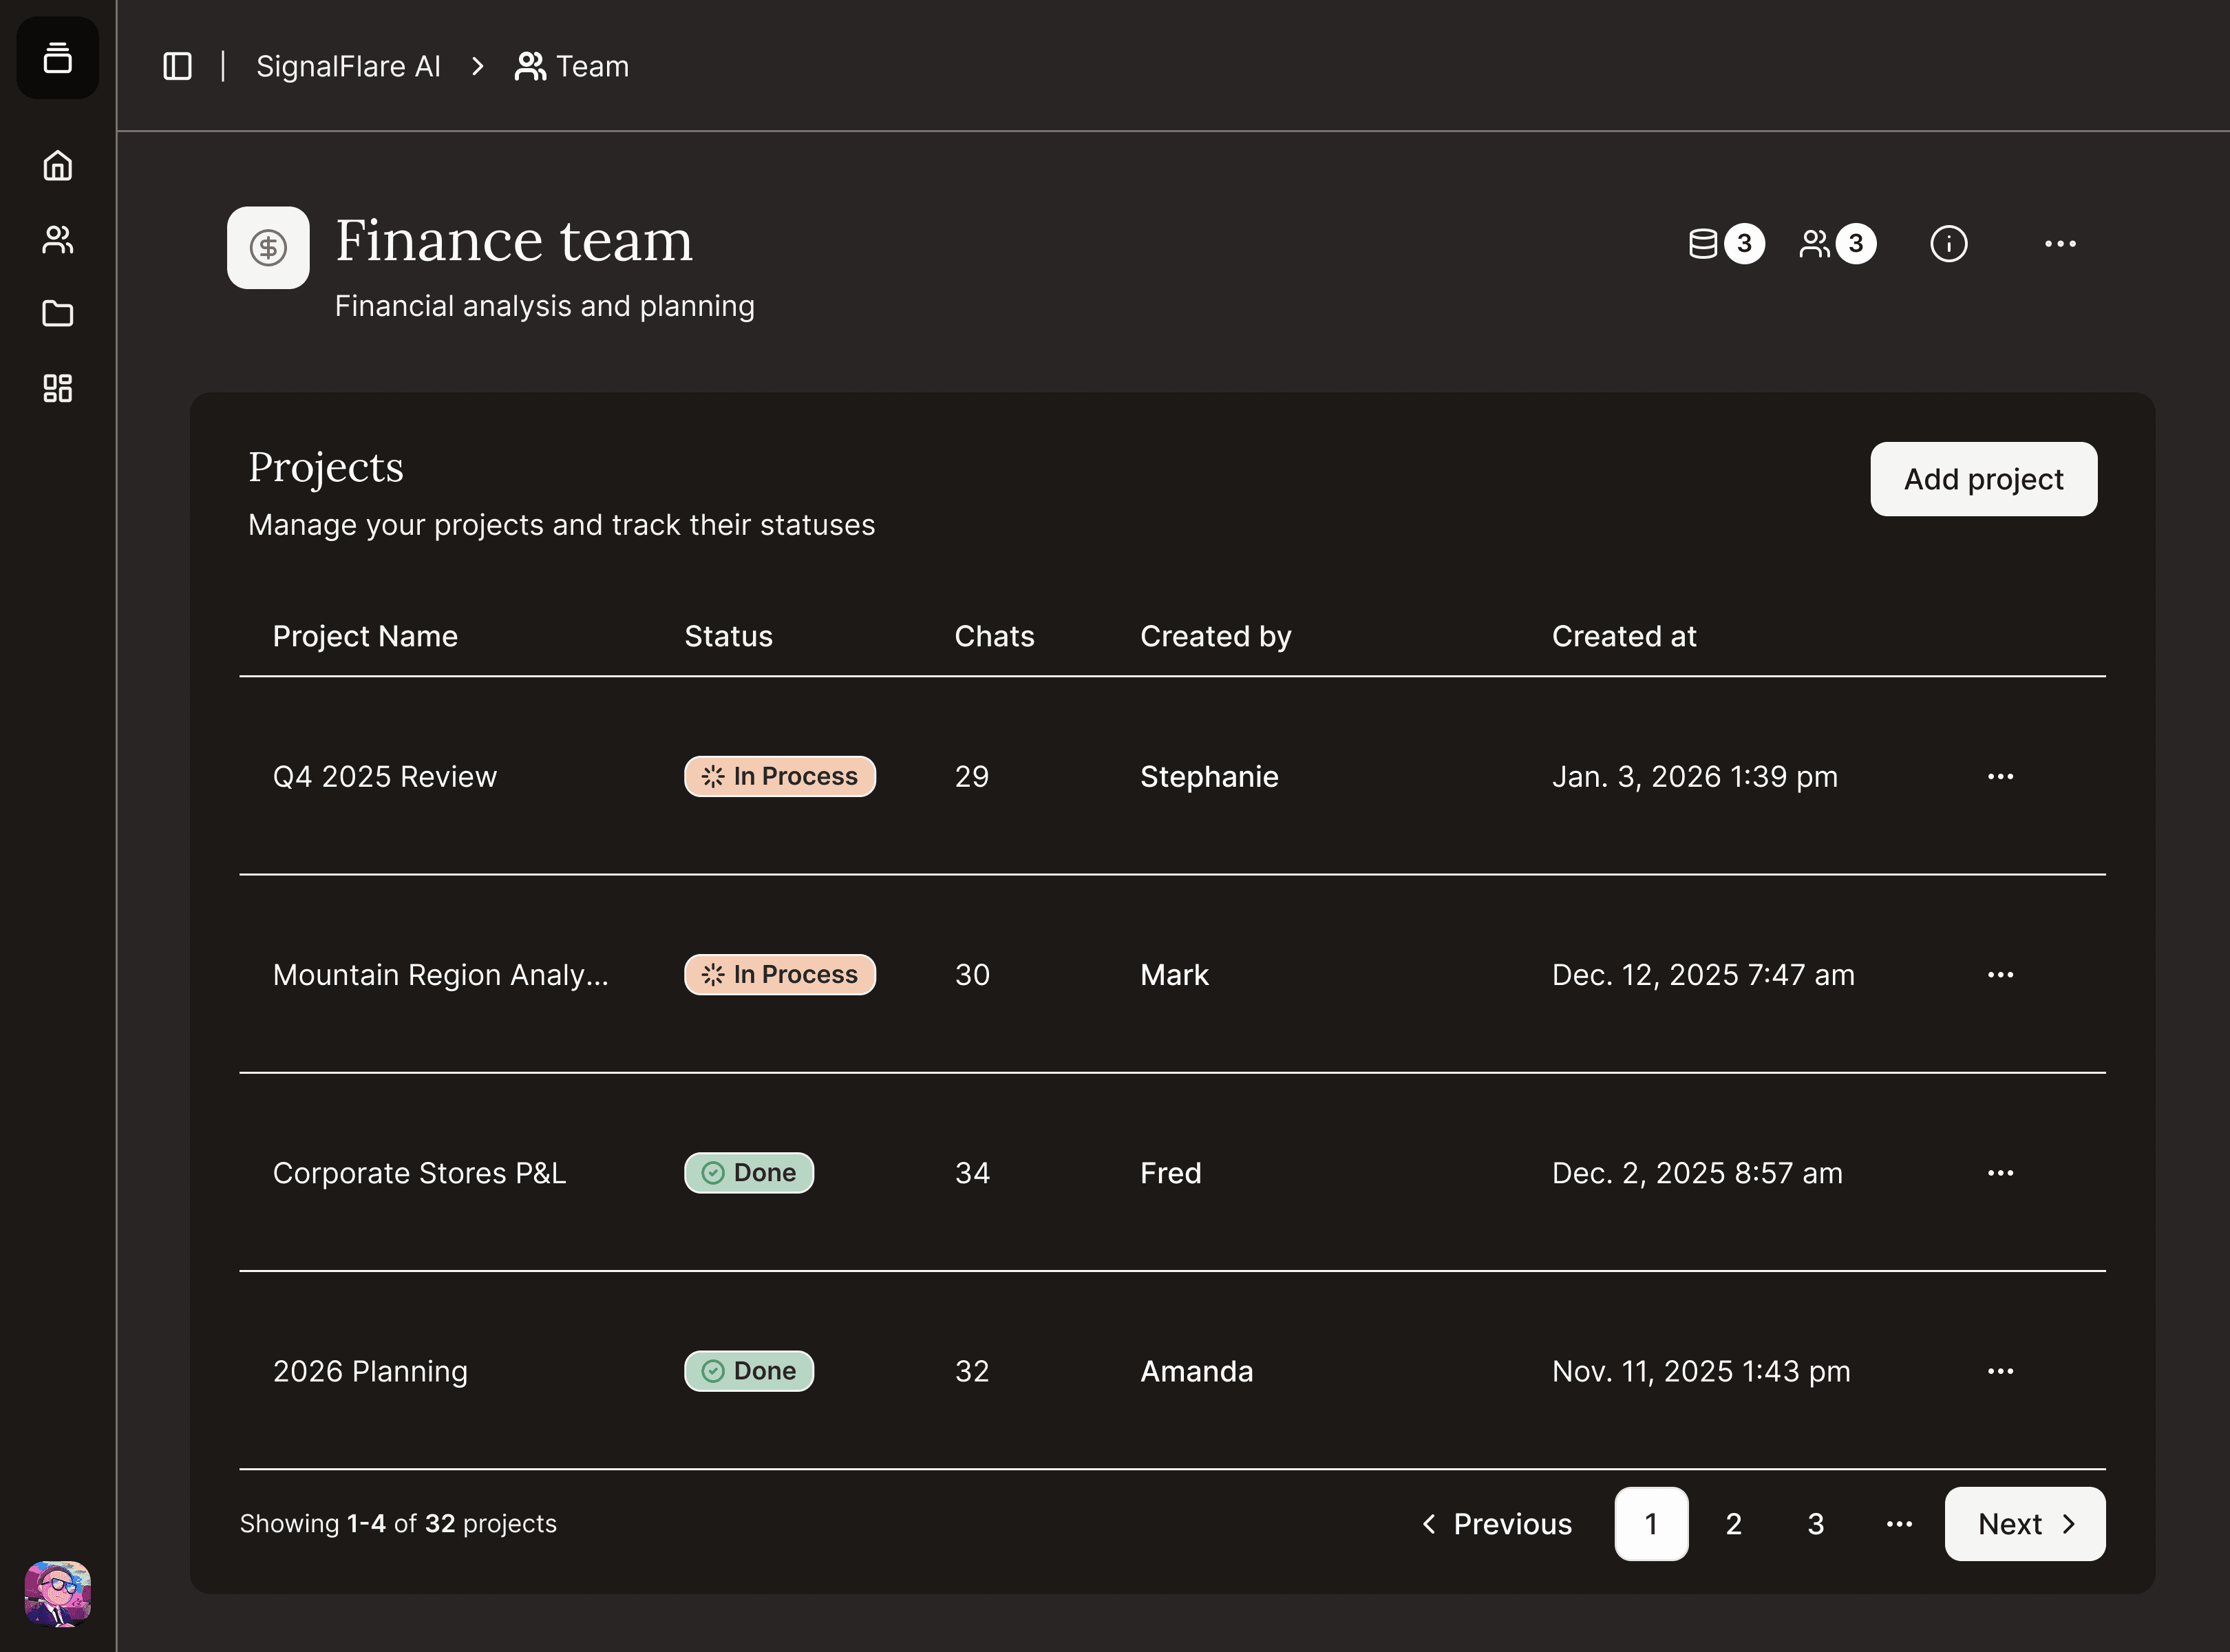Open the Home icon in sidebar

(57, 165)
